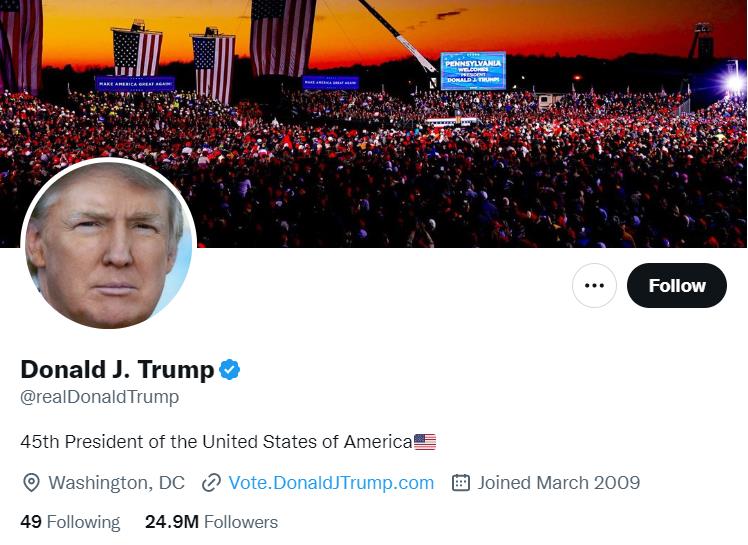This screenshot has width=748, height=545.
Task: Click the chain link icon
Action: pyautogui.click(x=211, y=483)
